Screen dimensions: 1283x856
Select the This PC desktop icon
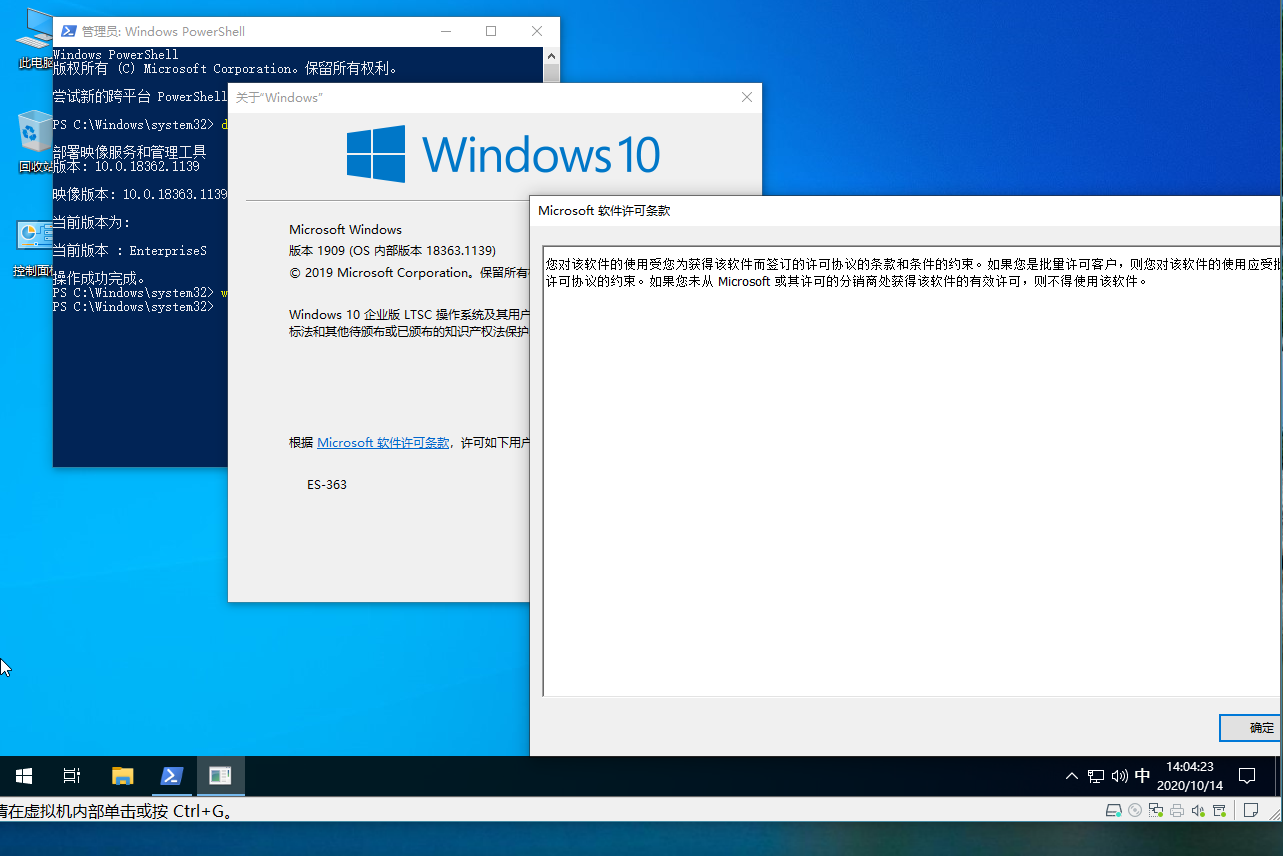click(34, 40)
